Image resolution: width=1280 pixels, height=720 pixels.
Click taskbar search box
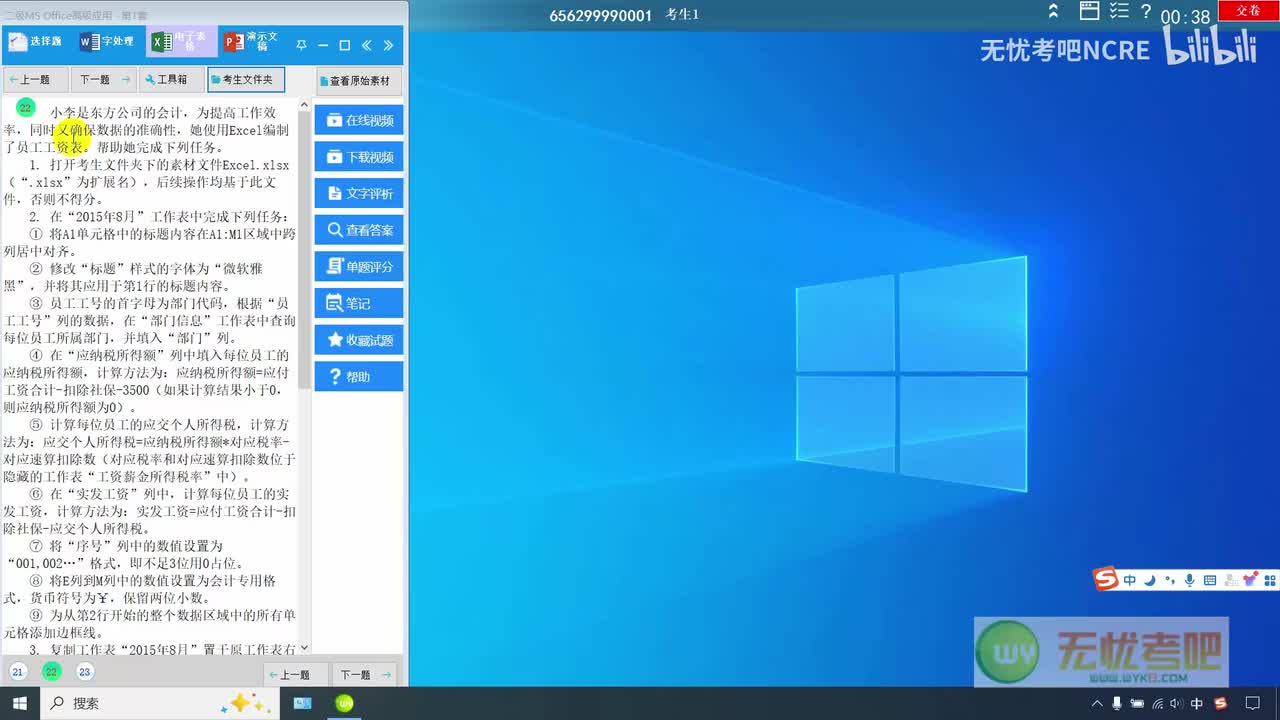click(x=161, y=704)
